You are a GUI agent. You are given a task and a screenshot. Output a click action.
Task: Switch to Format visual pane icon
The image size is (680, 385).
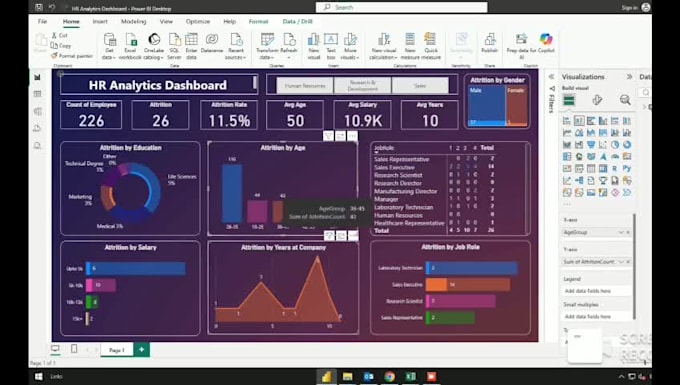pyautogui.click(x=597, y=100)
